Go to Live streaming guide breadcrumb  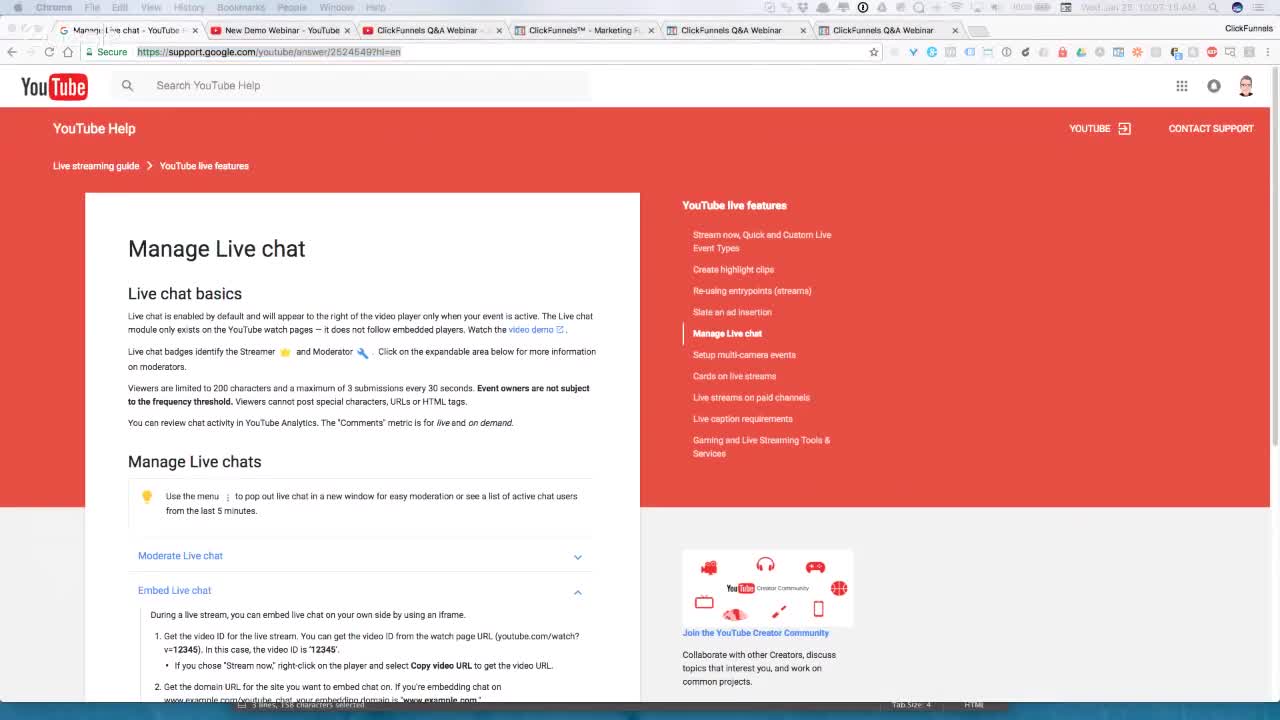(96, 166)
